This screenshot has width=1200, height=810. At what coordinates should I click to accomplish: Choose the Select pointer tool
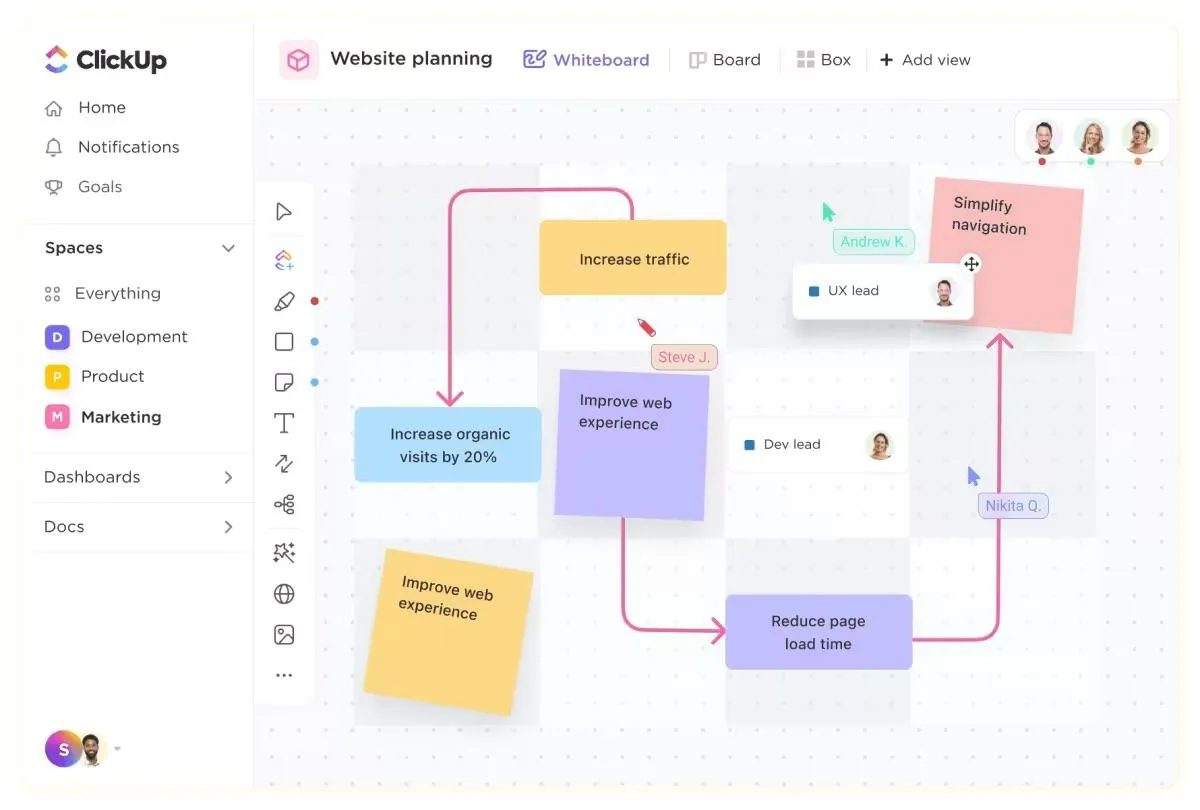[x=284, y=212]
